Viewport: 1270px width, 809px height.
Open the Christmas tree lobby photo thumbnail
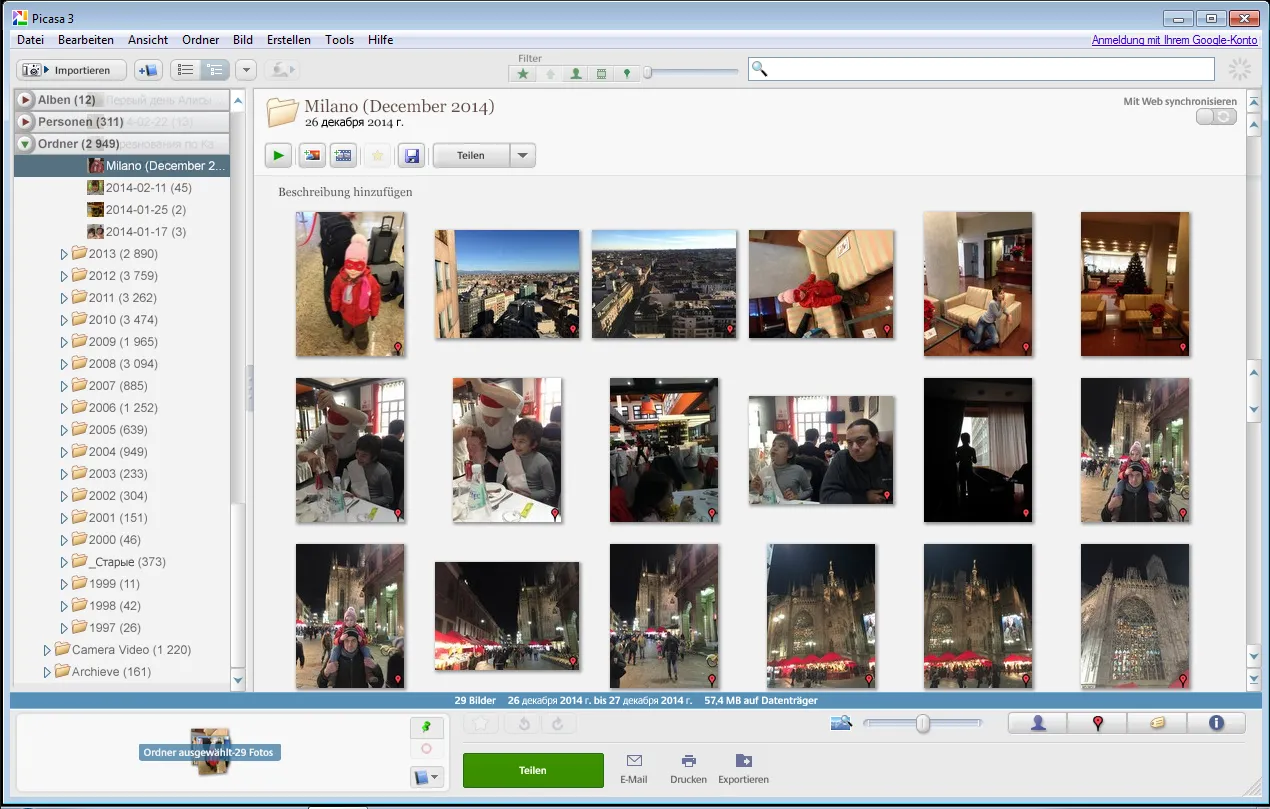(x=1135, y=284)
